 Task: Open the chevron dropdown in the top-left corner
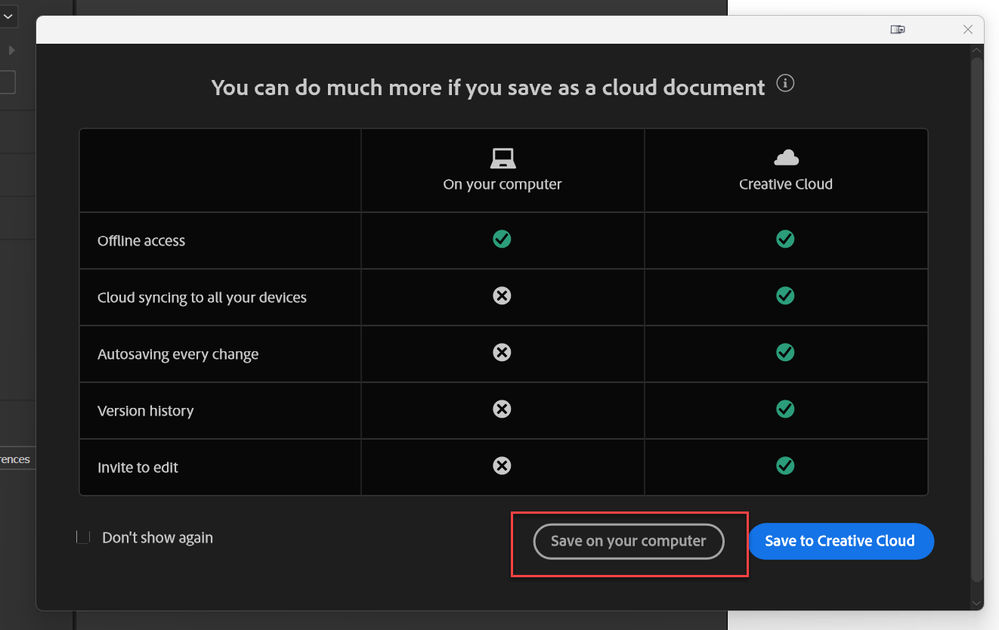[9, 15]
